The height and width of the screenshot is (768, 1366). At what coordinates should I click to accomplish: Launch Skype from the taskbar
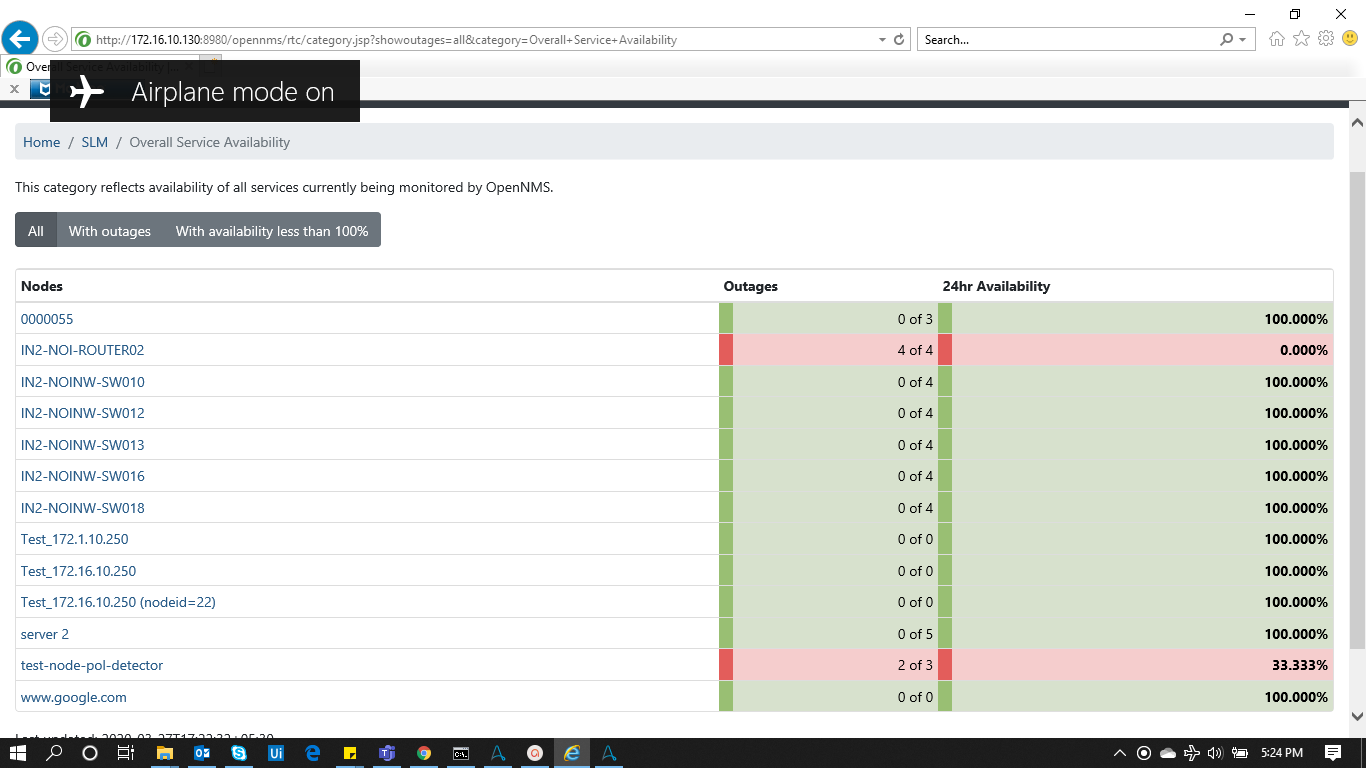(x=239, y=753)
